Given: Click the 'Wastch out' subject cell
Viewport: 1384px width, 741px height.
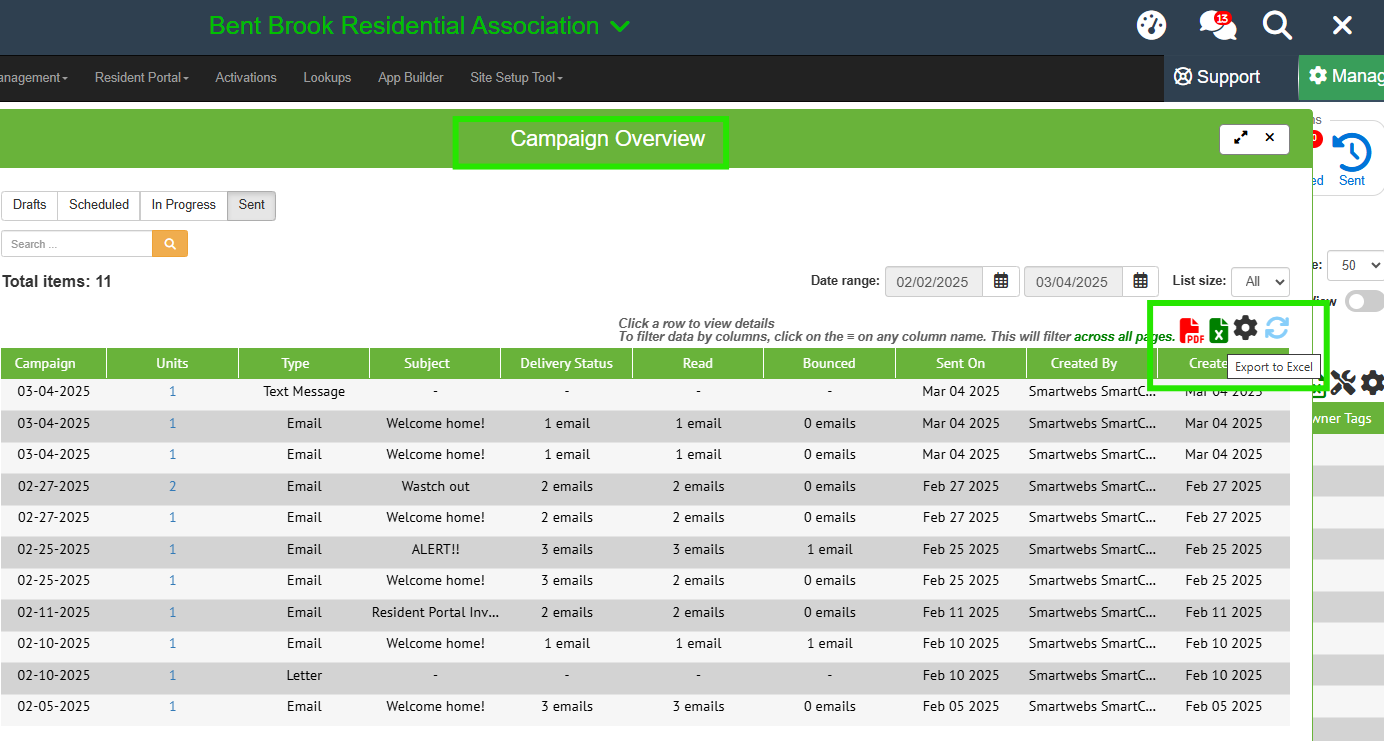Looking at the screenshot, I should coord(435,486).
